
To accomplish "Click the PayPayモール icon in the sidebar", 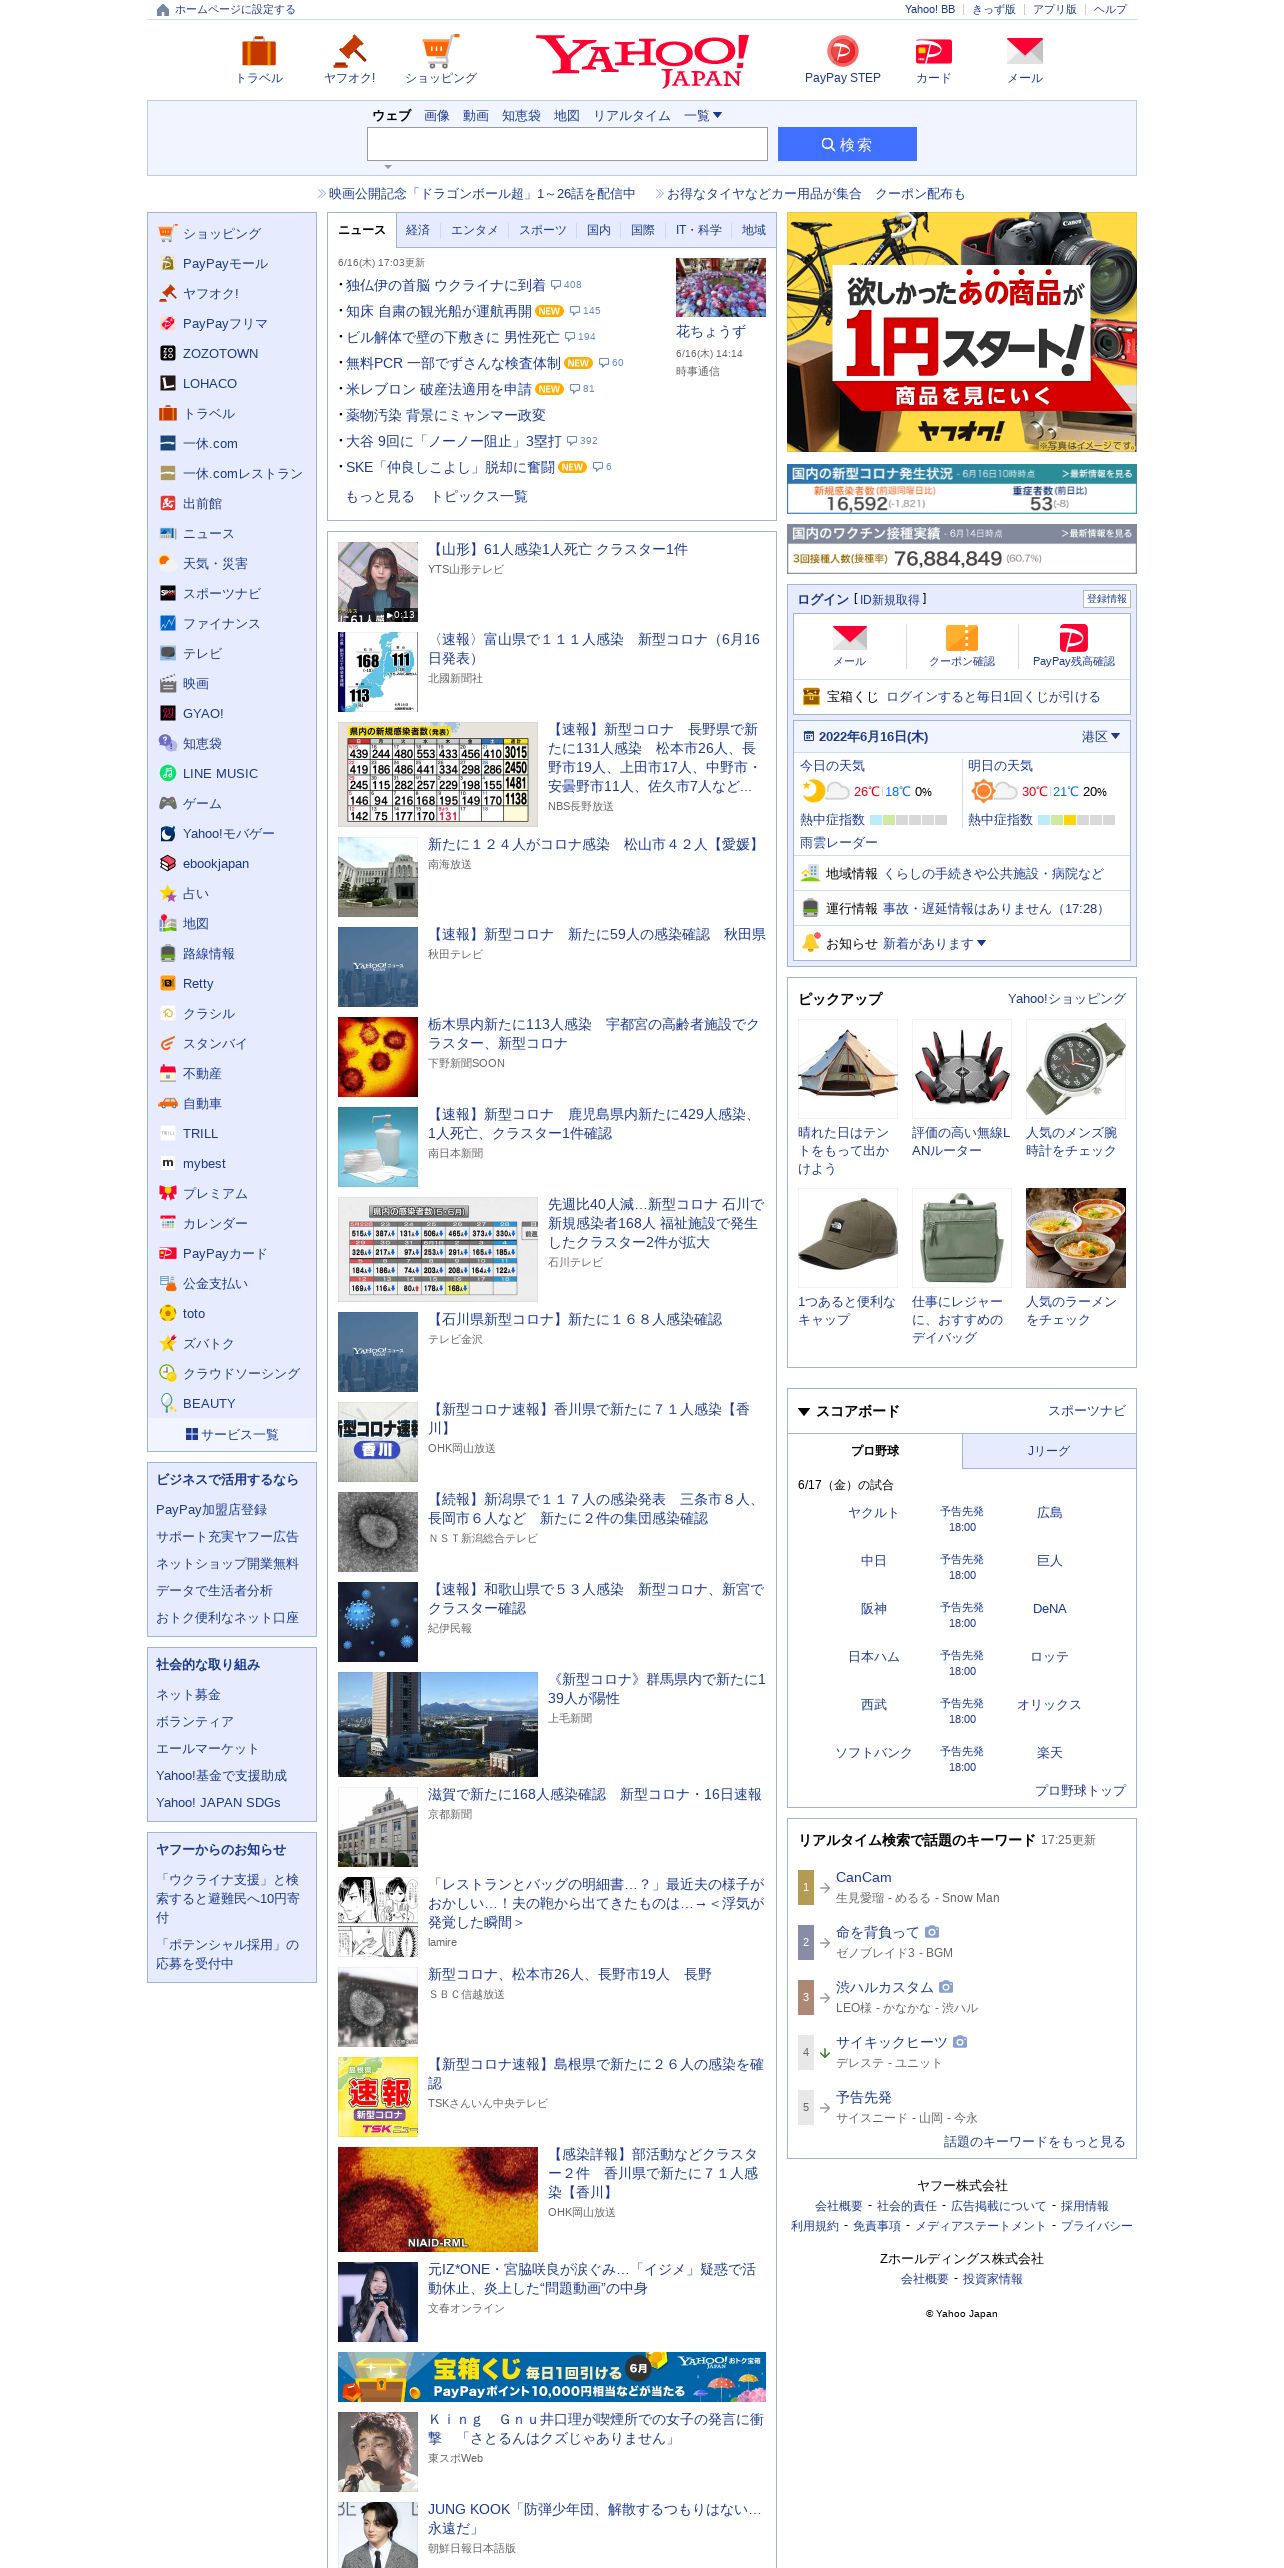I will click(168, 264).
